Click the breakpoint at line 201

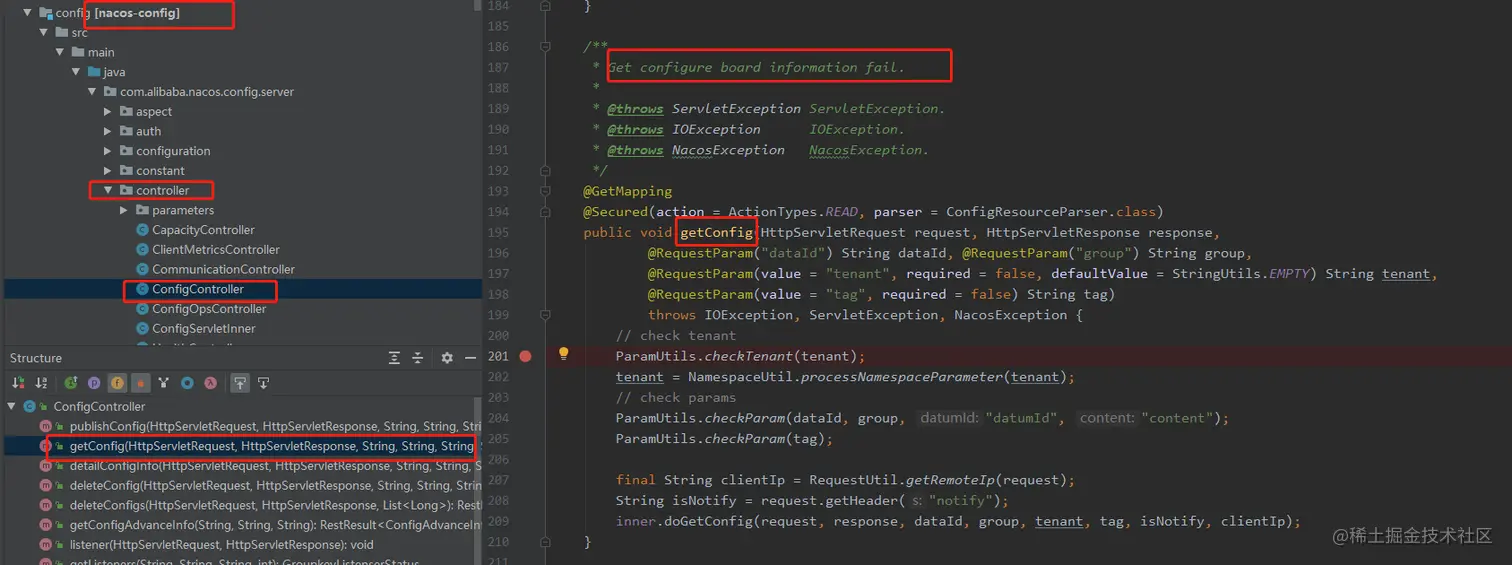point(526,356)
